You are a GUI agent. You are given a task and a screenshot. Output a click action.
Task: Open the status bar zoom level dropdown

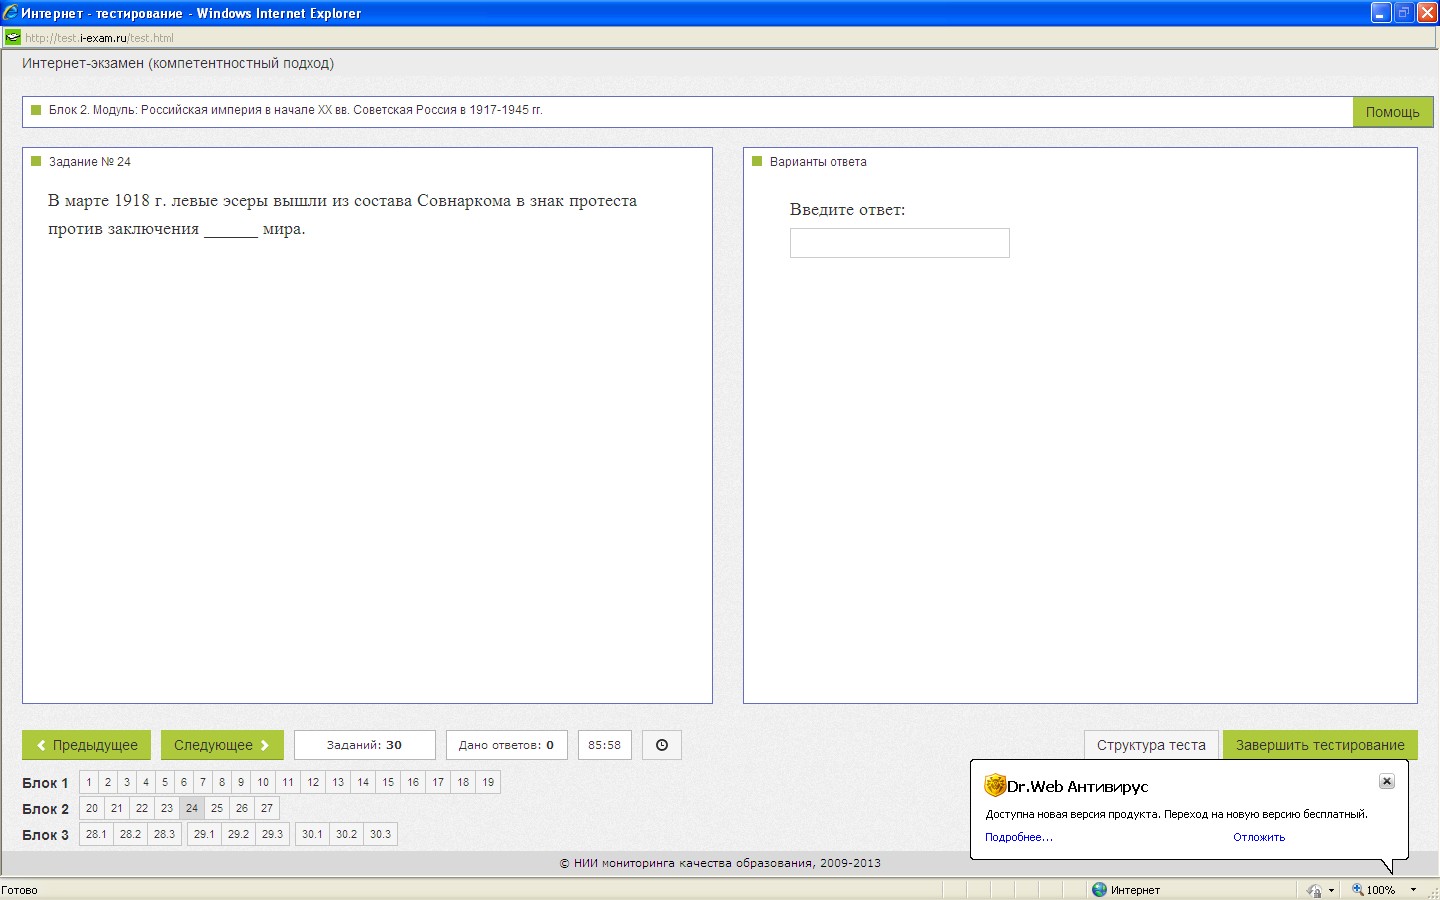point(1413,889)
